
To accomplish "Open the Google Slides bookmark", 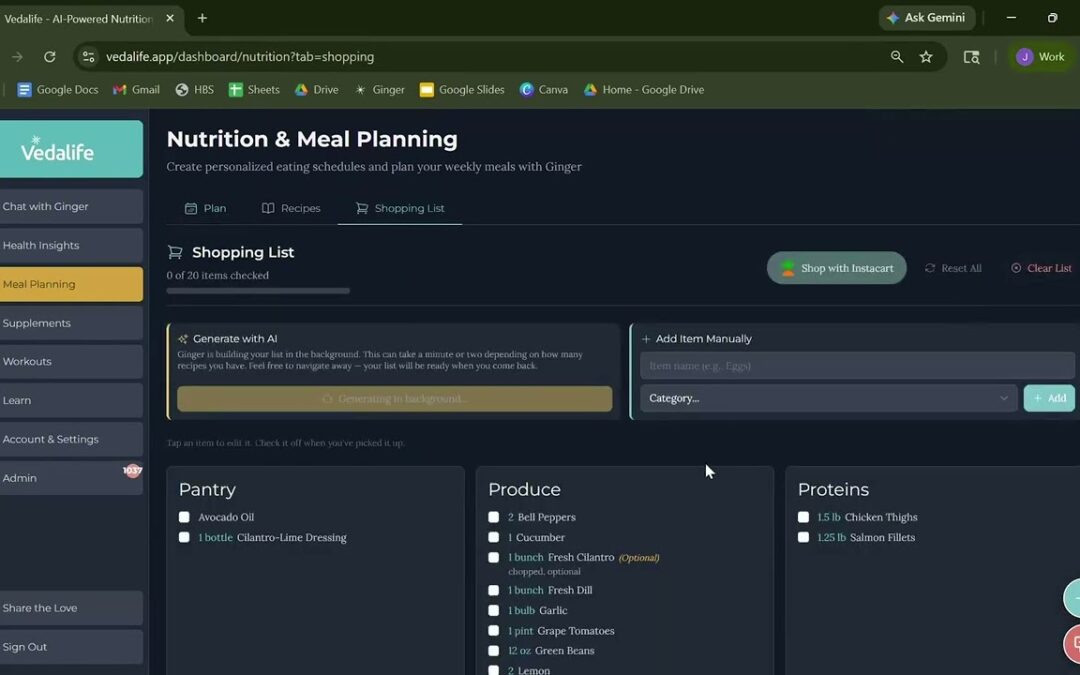I will 462,90.
